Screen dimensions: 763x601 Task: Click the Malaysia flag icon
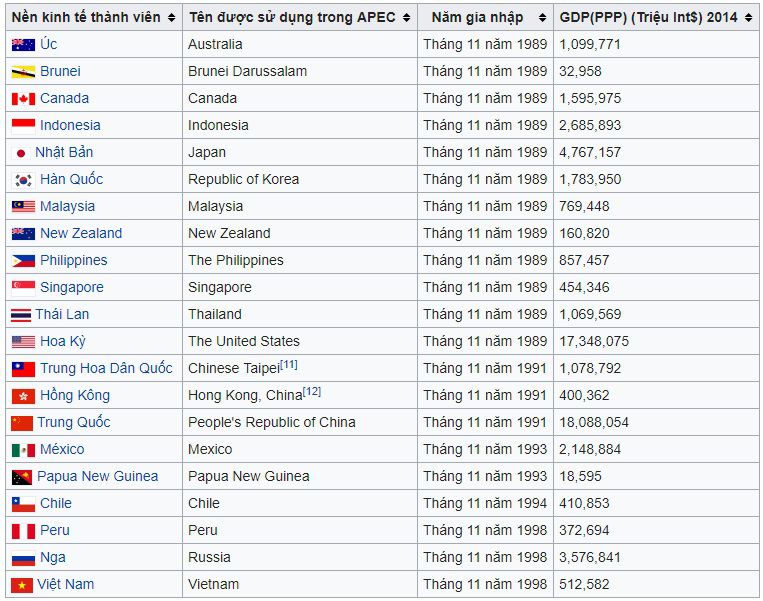23,207
